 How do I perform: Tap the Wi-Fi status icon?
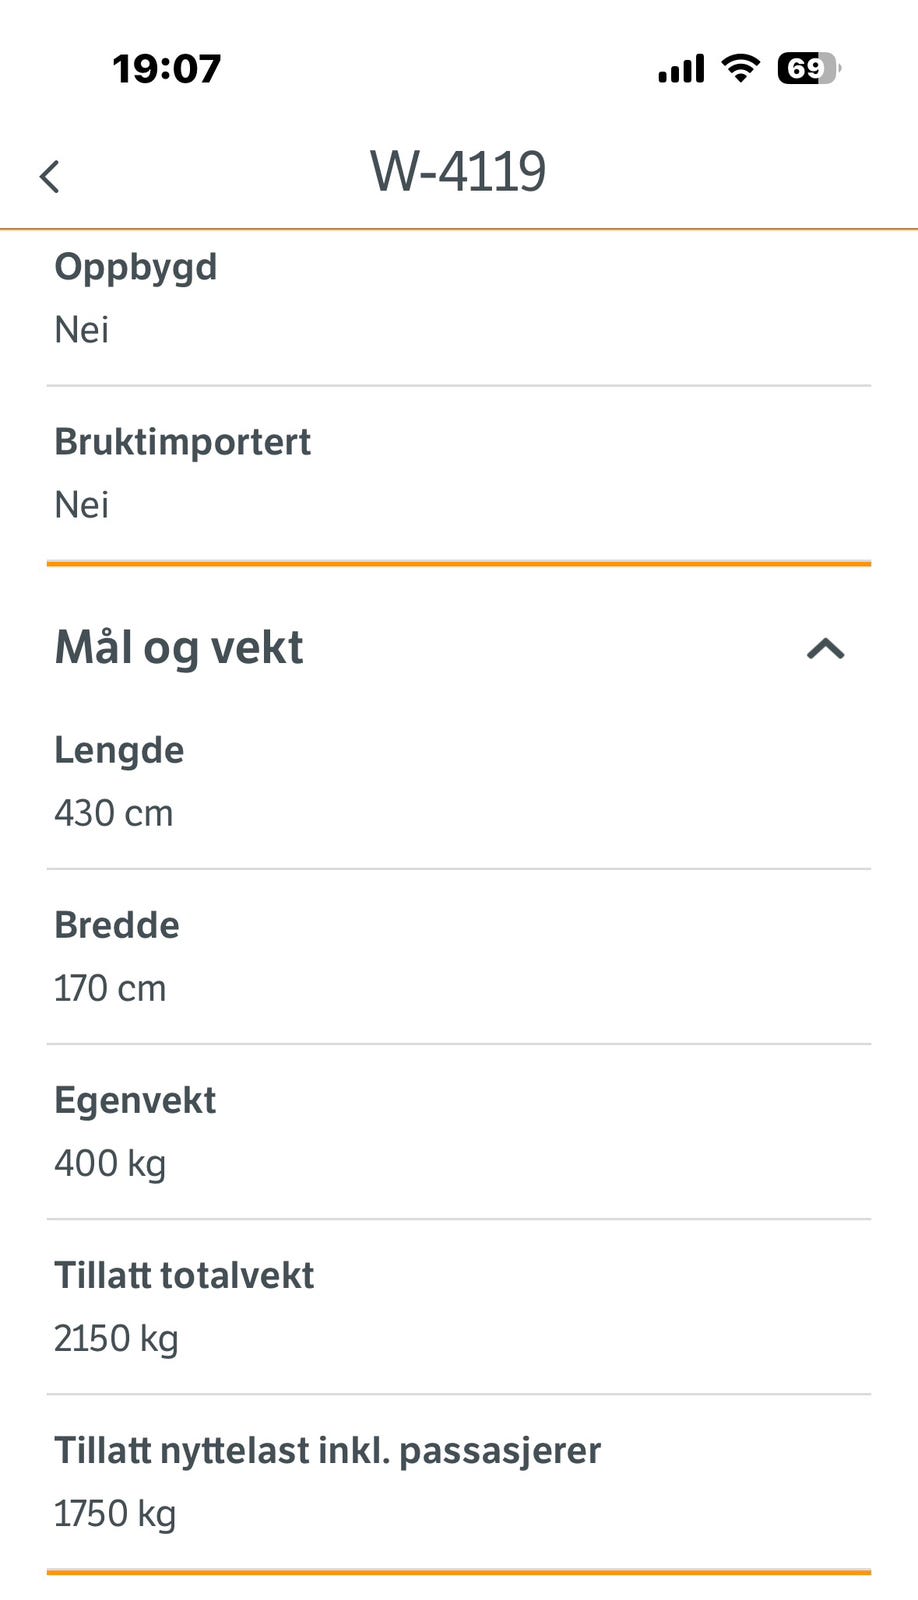point(740,68)
